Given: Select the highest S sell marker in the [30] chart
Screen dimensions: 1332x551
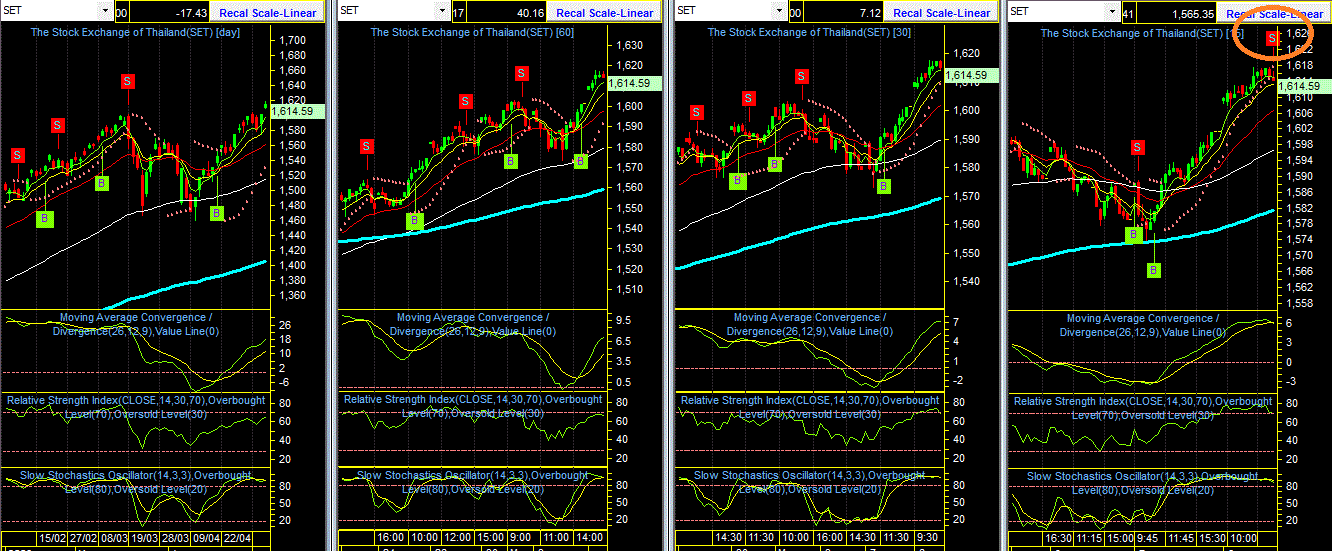Looking at the screenshot, I should click(x=801, y=77).
